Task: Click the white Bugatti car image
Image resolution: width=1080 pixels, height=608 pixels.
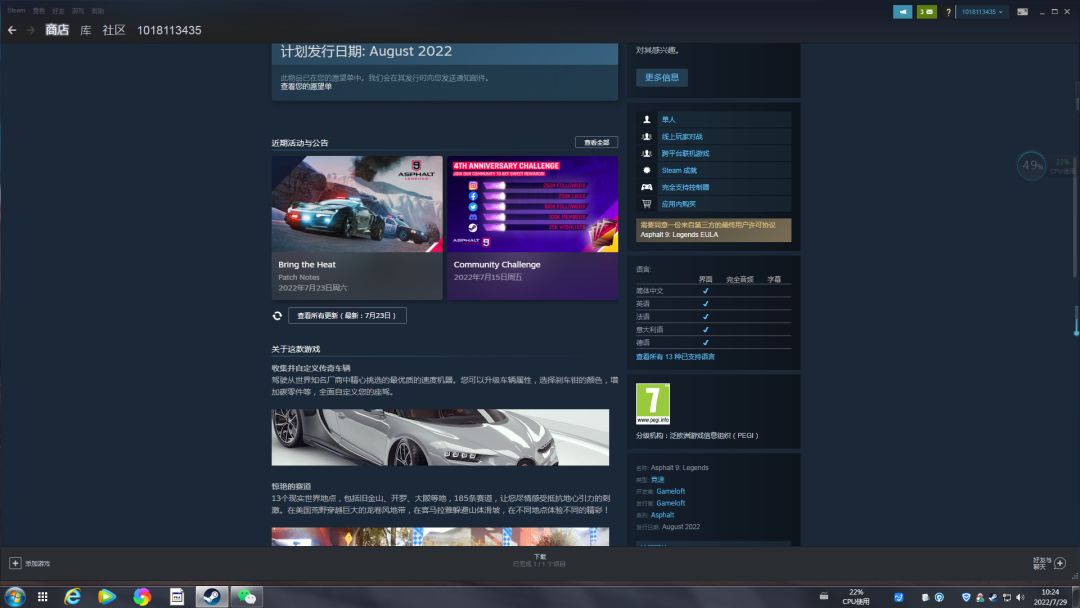Action: click(x=440, y=437)
